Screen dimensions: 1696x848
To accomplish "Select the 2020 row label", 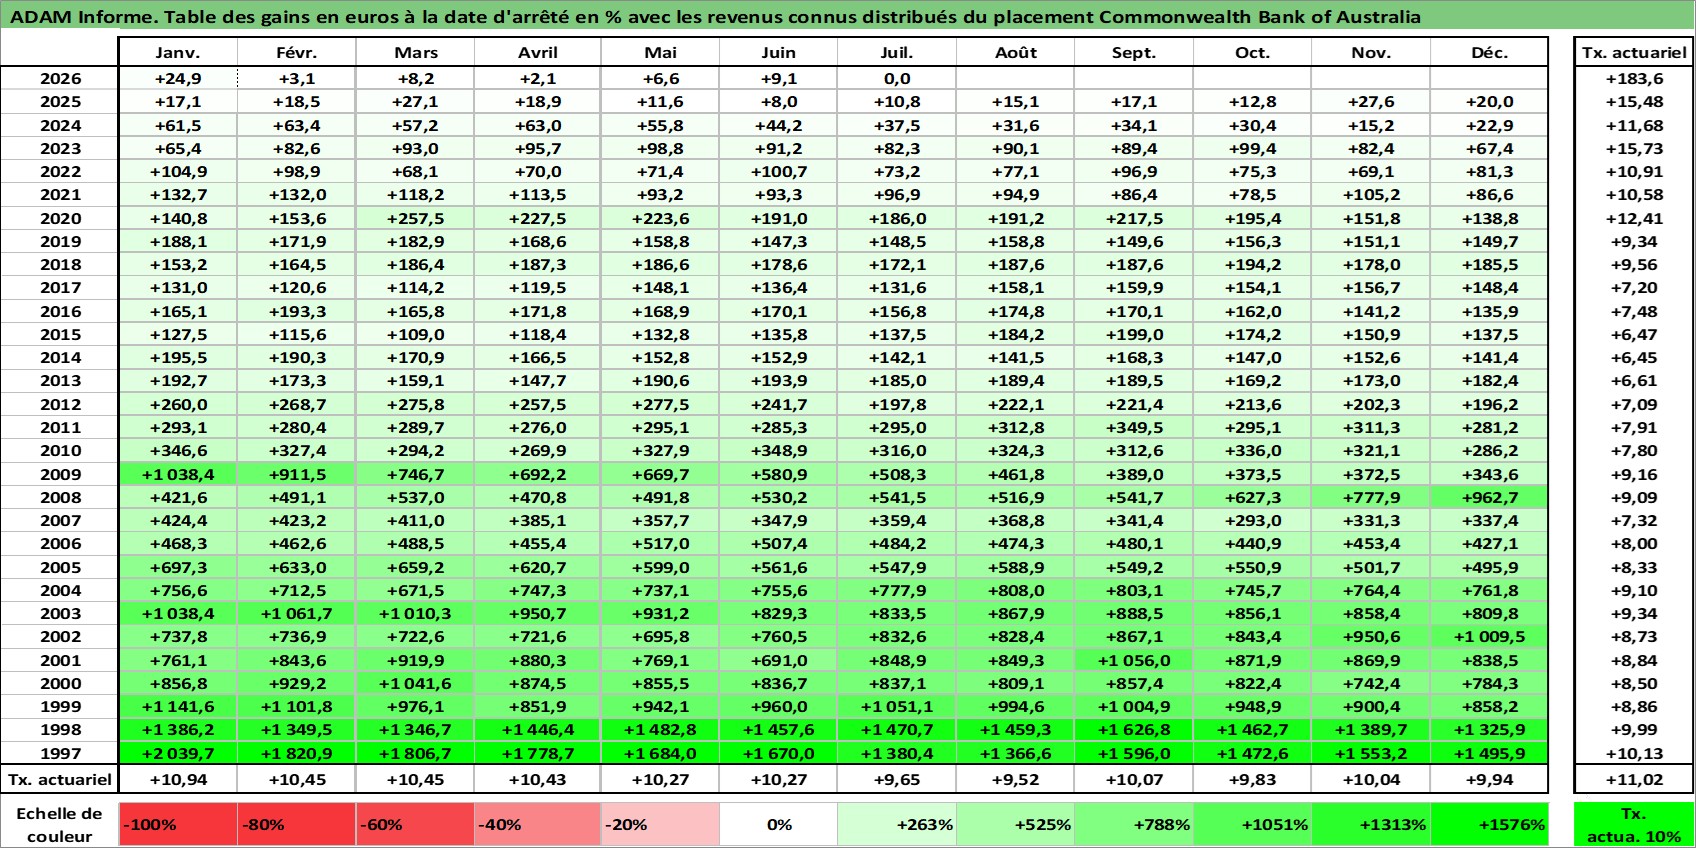I will (60, 218).
